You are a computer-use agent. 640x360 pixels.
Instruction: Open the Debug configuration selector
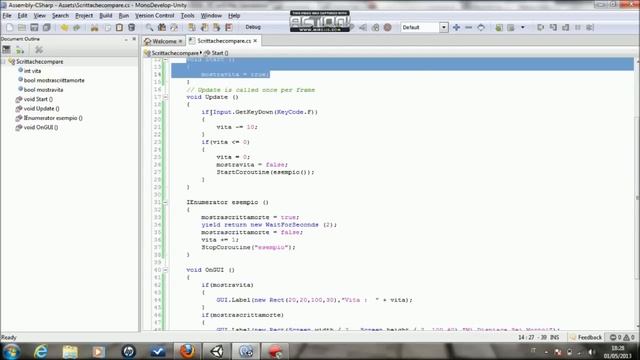(x=253, y=27)
